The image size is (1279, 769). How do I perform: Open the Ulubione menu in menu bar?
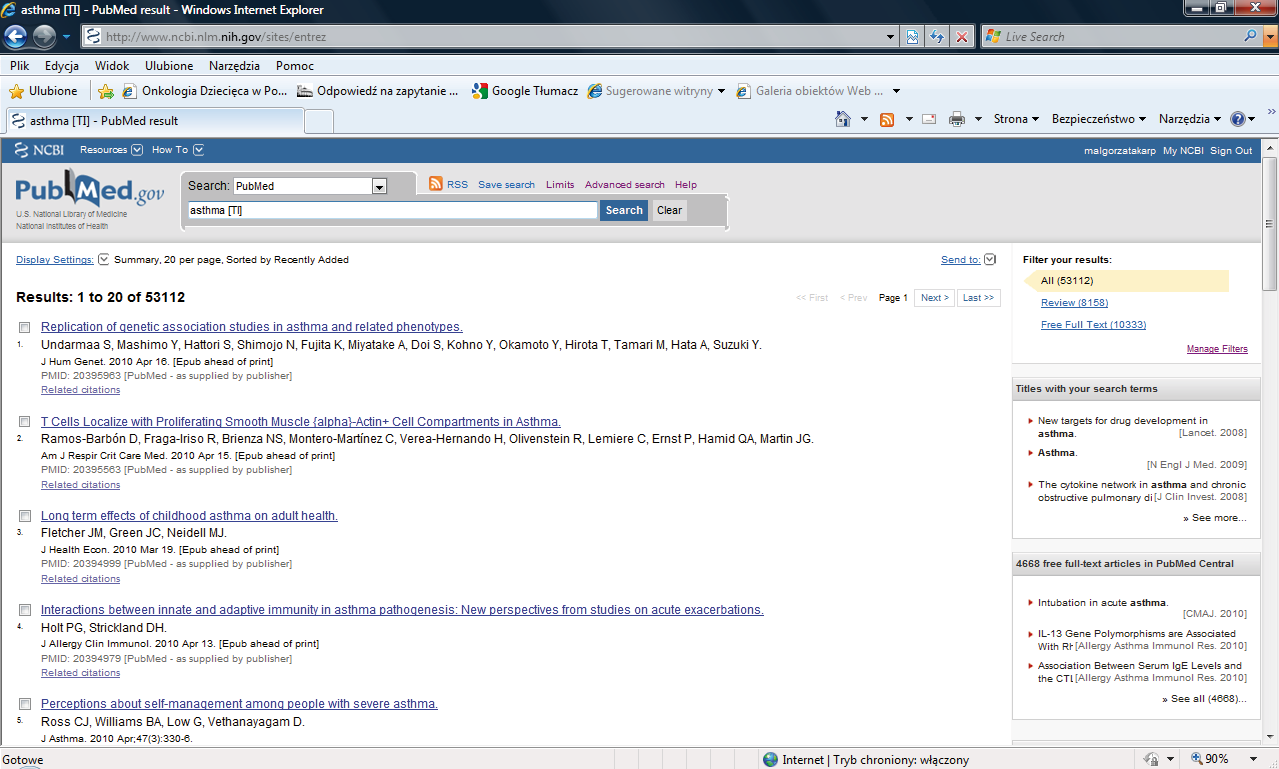tap(169, 66)
